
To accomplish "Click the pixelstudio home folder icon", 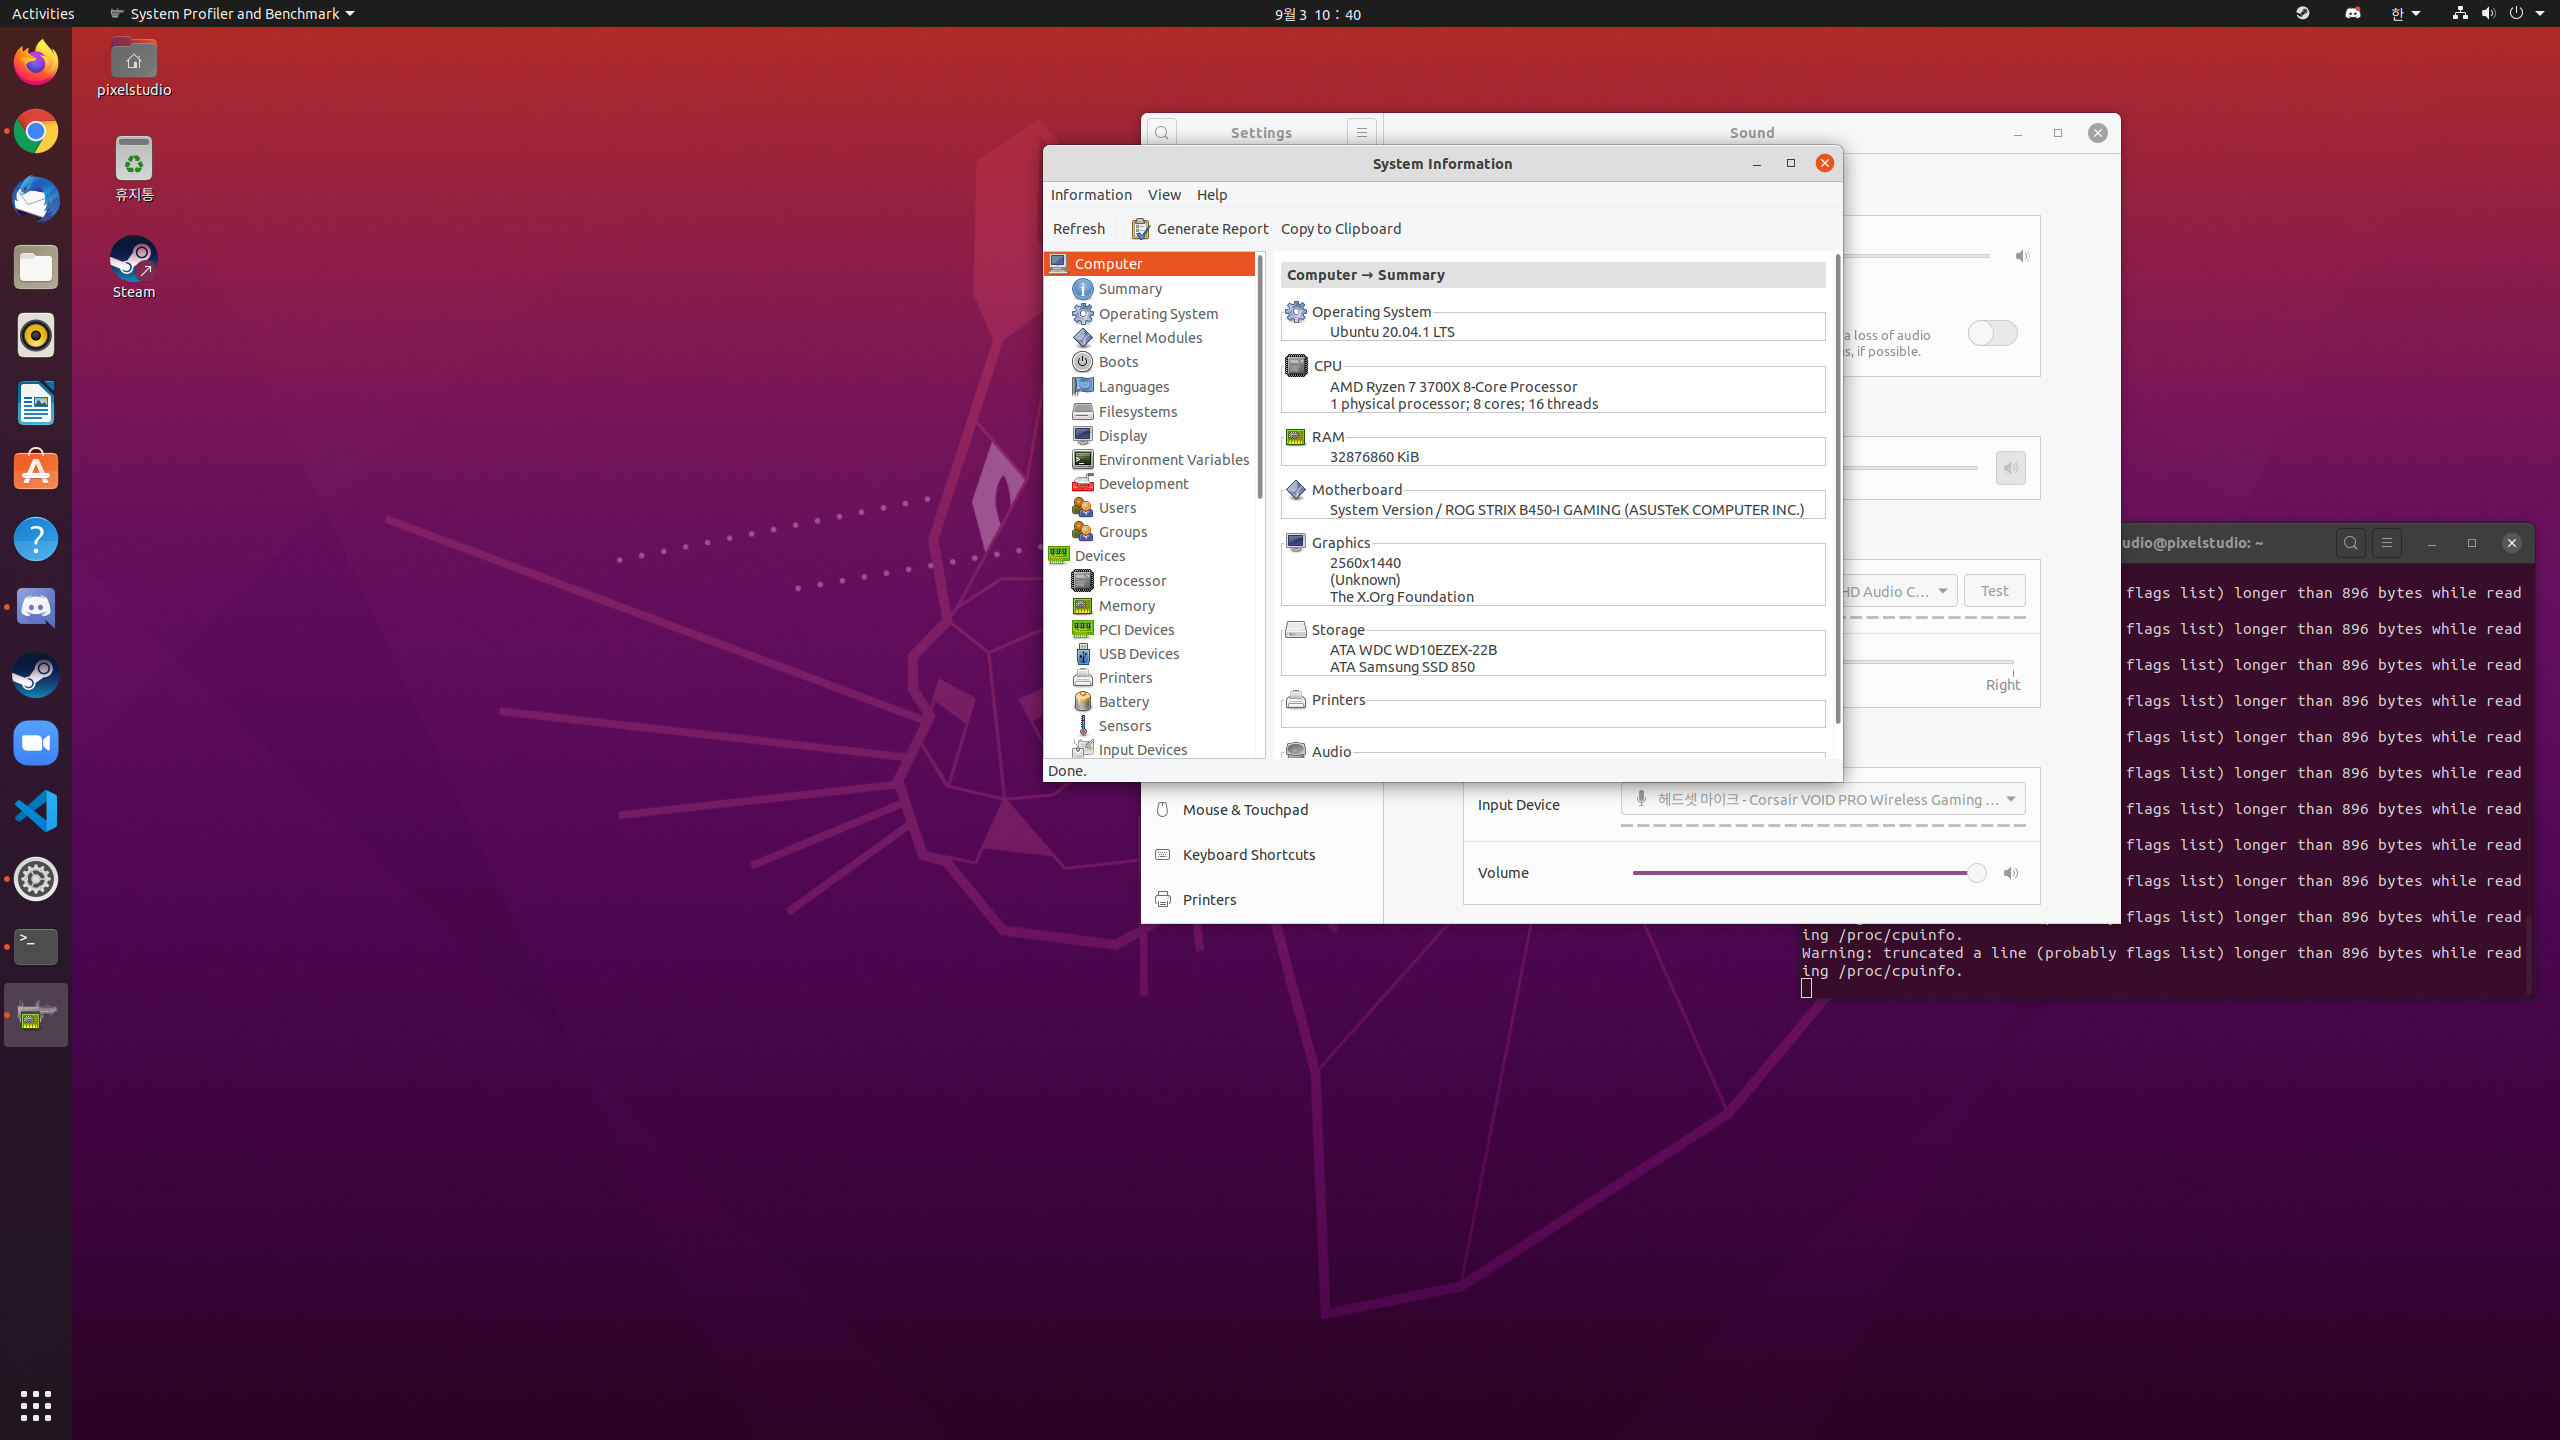I will coord(134,68).
